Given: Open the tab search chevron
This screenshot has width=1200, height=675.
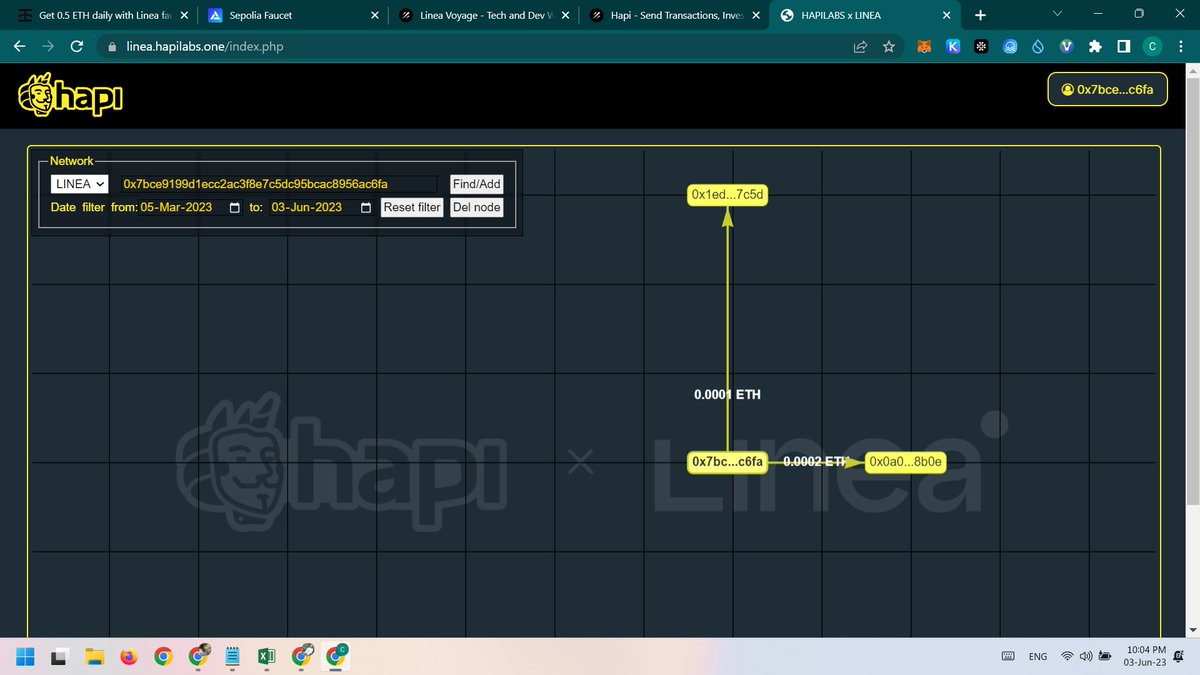Looking at the screenshot, I should coord(1059,14).
